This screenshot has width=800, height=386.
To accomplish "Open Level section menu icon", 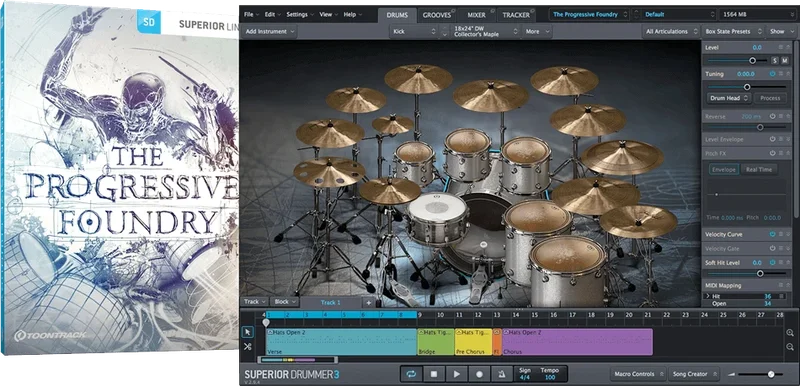I will coord(781,47).
